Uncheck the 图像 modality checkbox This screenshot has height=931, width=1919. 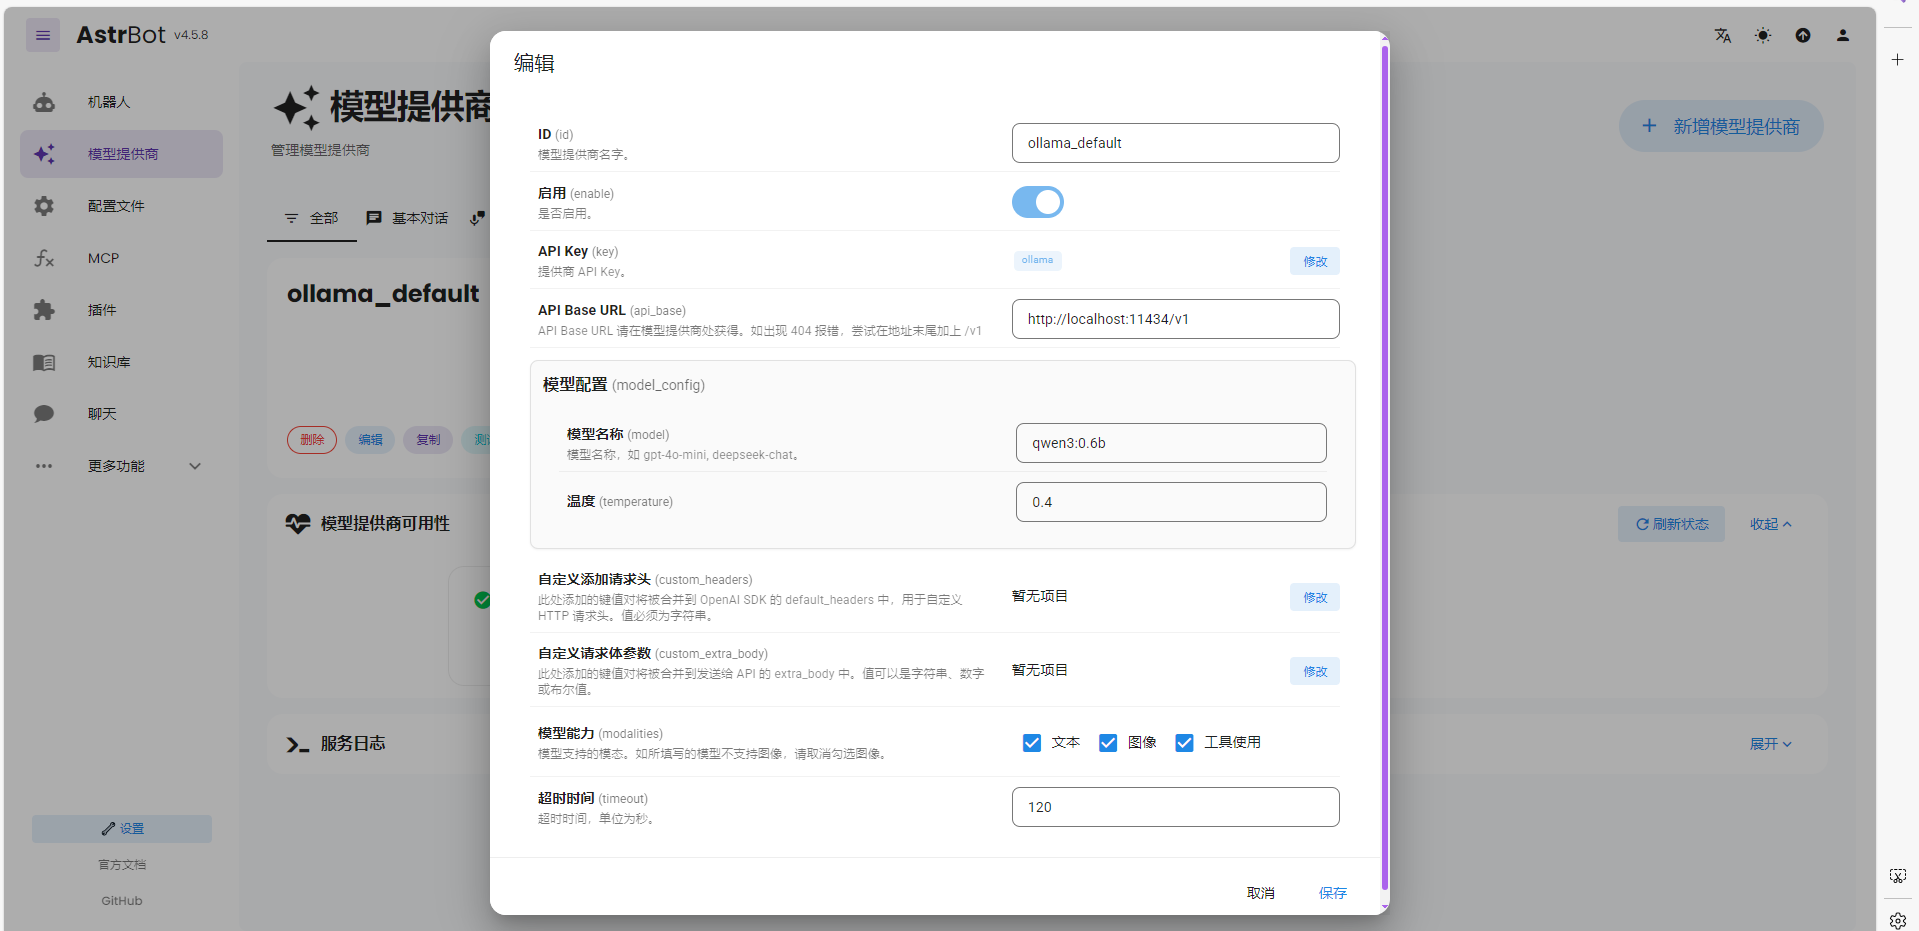[1108, 742]
